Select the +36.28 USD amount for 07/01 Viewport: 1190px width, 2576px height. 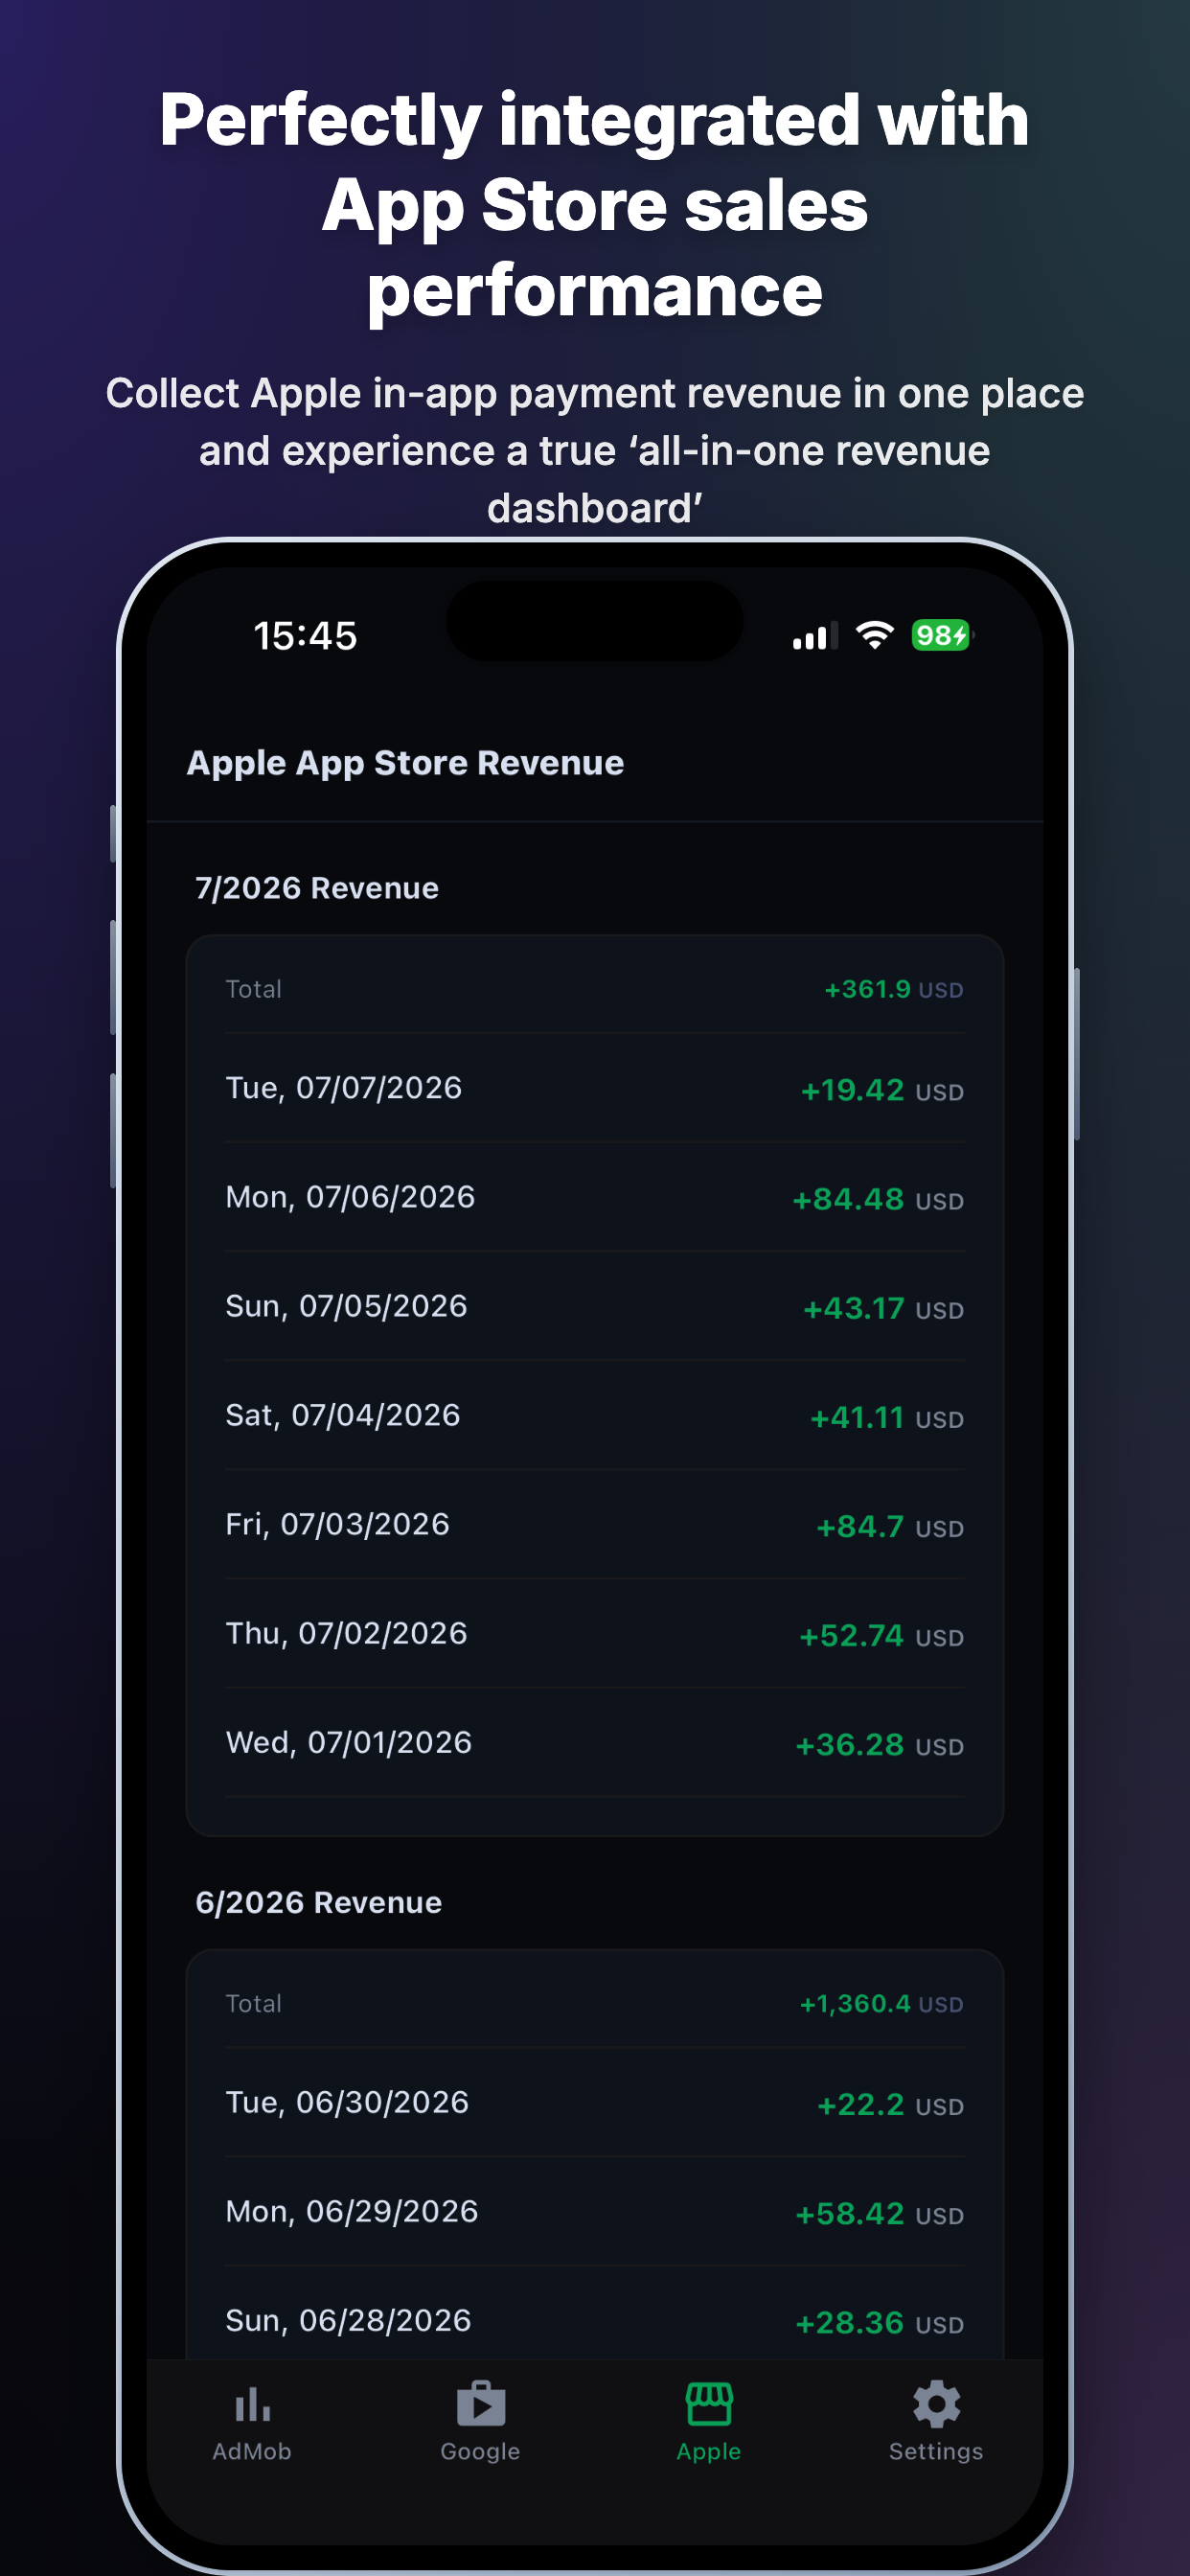coord(879,1745)
